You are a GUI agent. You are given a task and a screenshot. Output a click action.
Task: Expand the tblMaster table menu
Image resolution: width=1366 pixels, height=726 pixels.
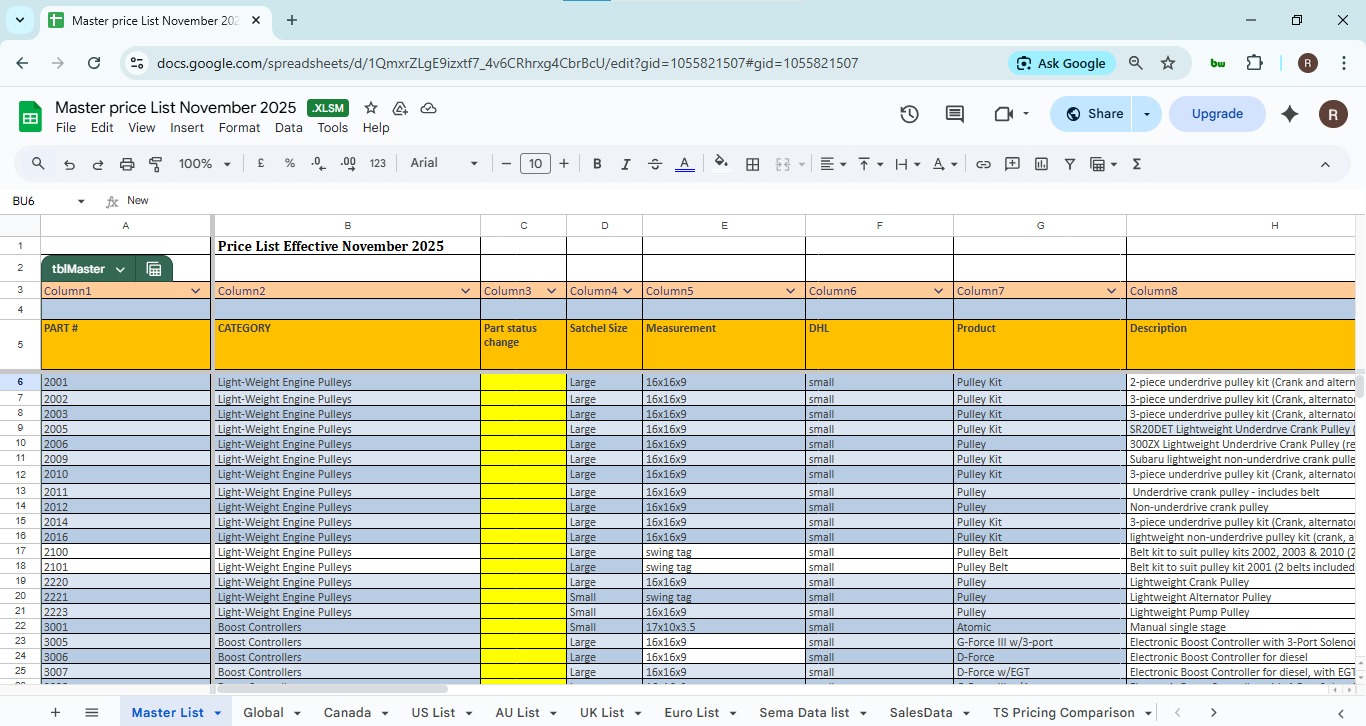tap(119, 268)
